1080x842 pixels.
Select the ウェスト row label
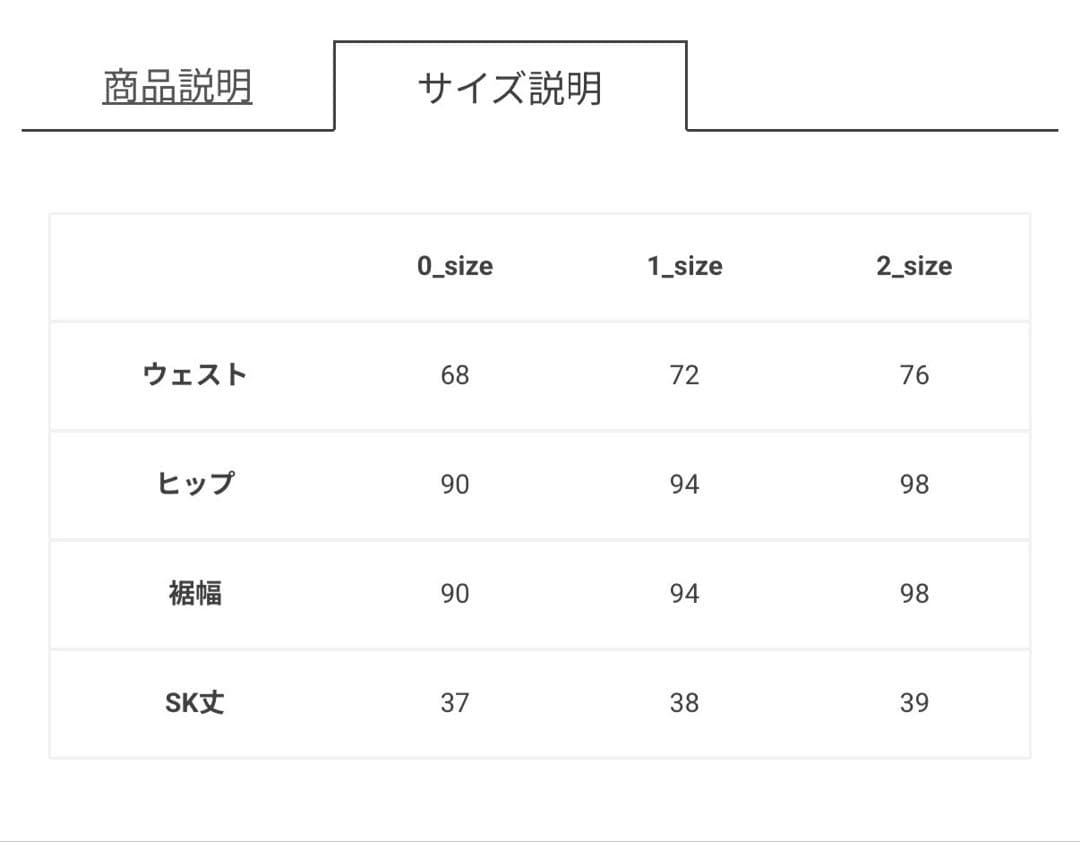click(x=195, y=375)
